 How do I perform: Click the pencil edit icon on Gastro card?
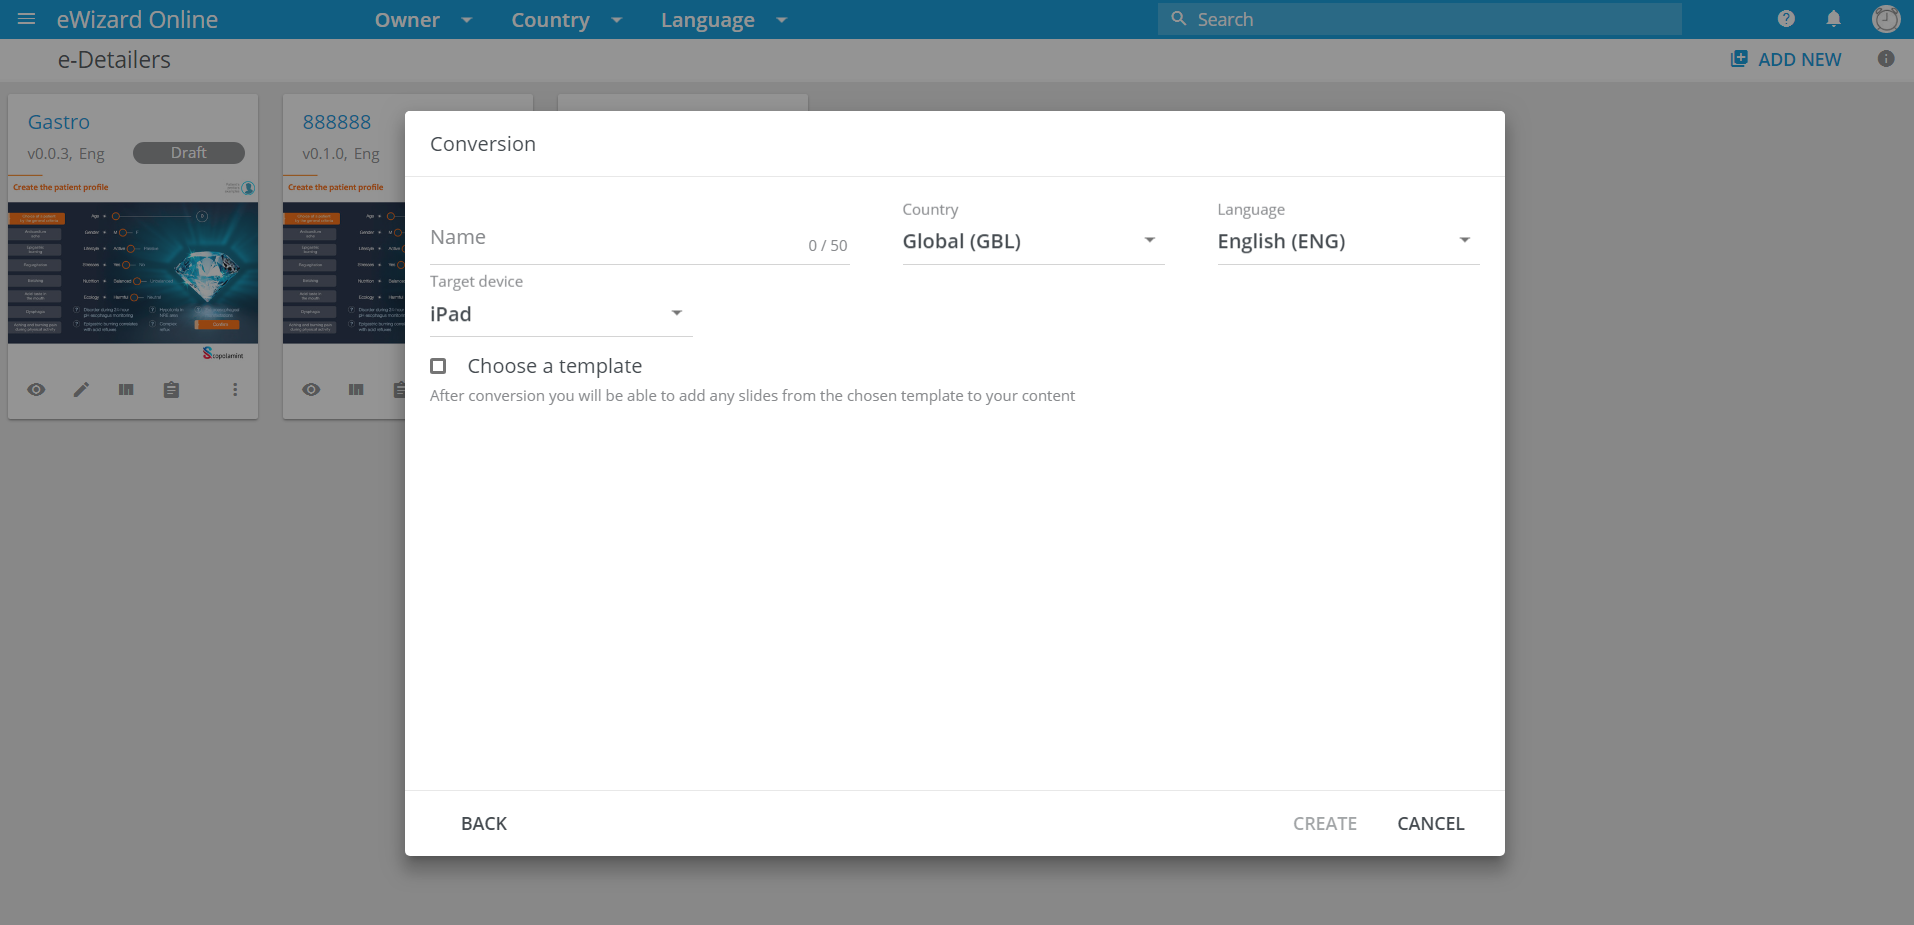(81, 390)
